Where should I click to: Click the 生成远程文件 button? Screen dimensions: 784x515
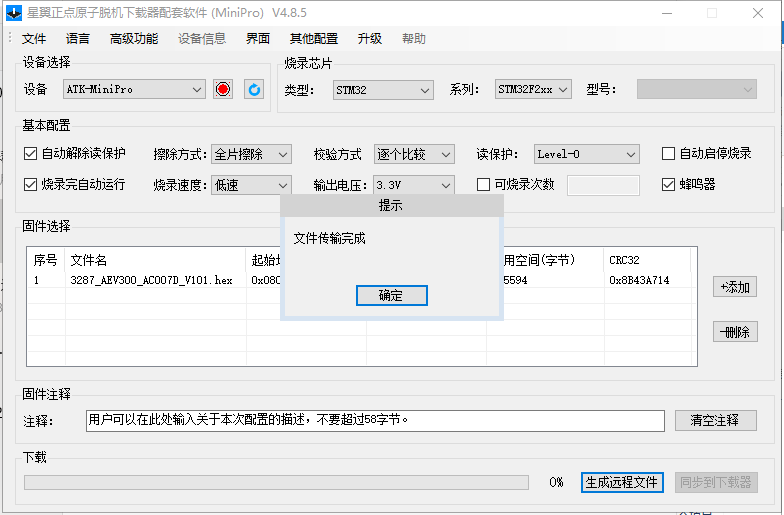click(622, 482)
